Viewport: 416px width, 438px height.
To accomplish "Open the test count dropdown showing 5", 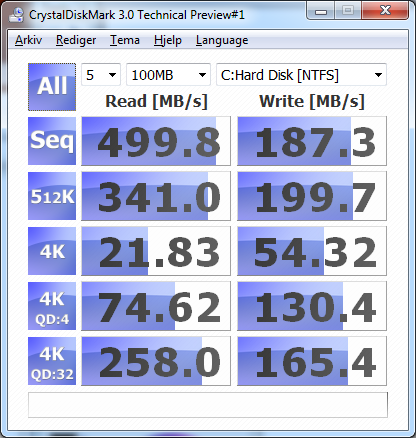I will tap(101, 75).
